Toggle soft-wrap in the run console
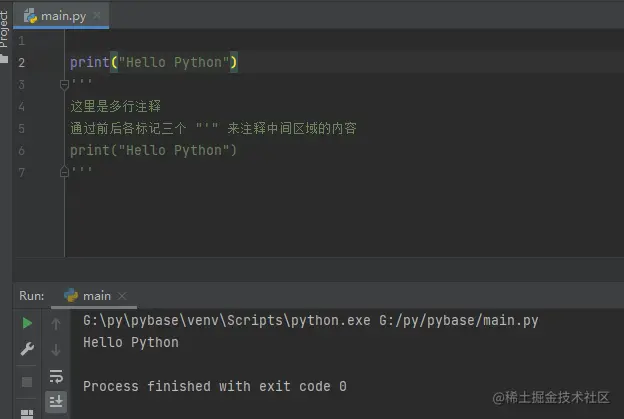The image size is (624, 419). click(x=56, y=376)
